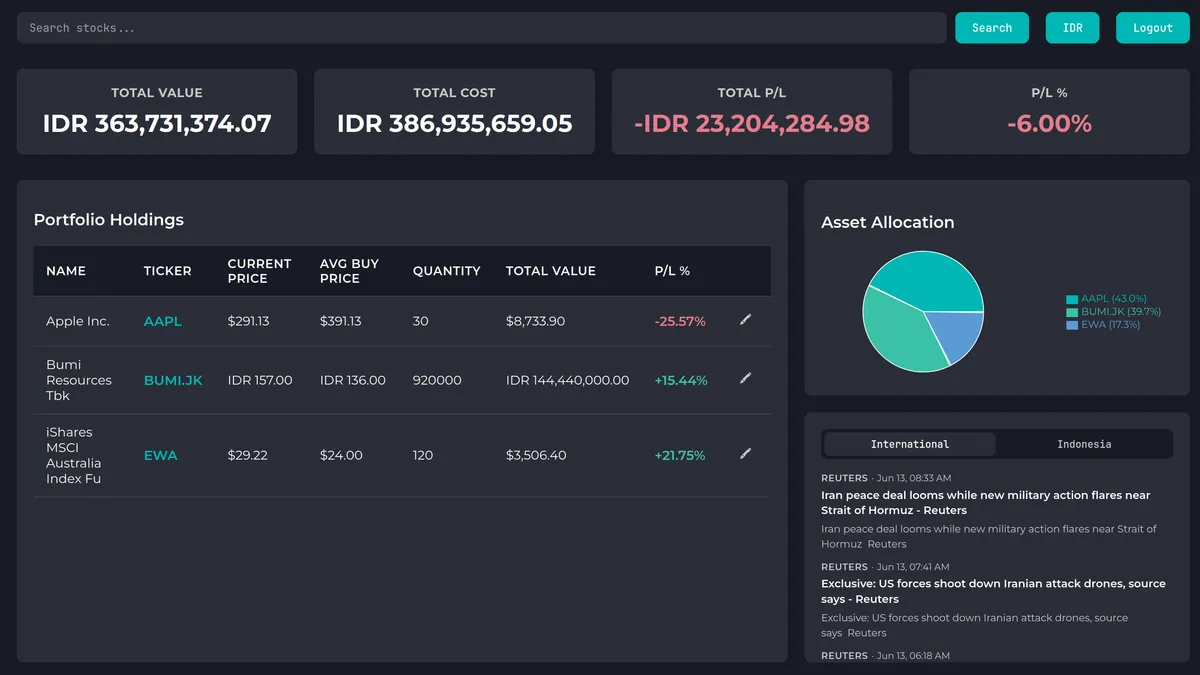
Task: Click the EWA legend color swatch
Action: 1072,325
